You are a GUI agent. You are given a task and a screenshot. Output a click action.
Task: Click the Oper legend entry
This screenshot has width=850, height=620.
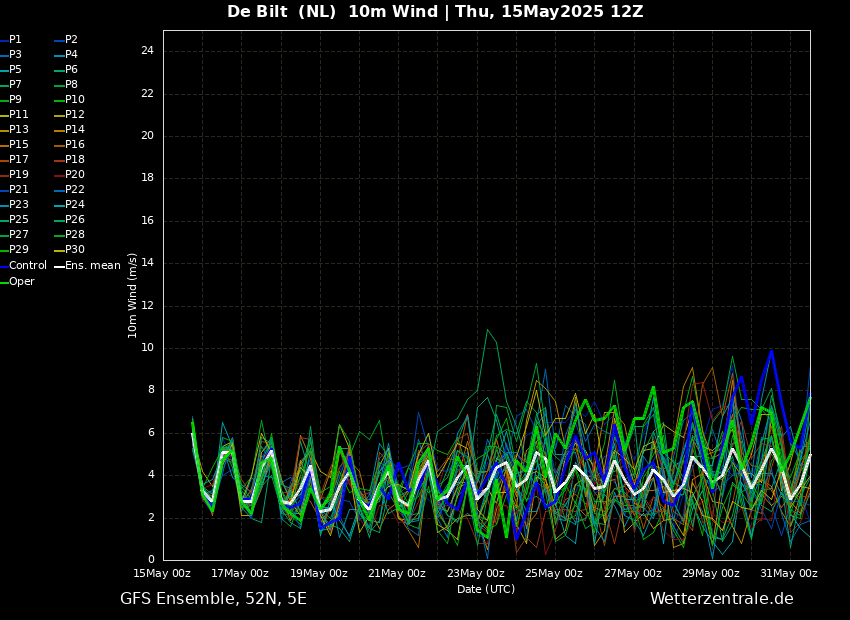click(x=21, y=282)
